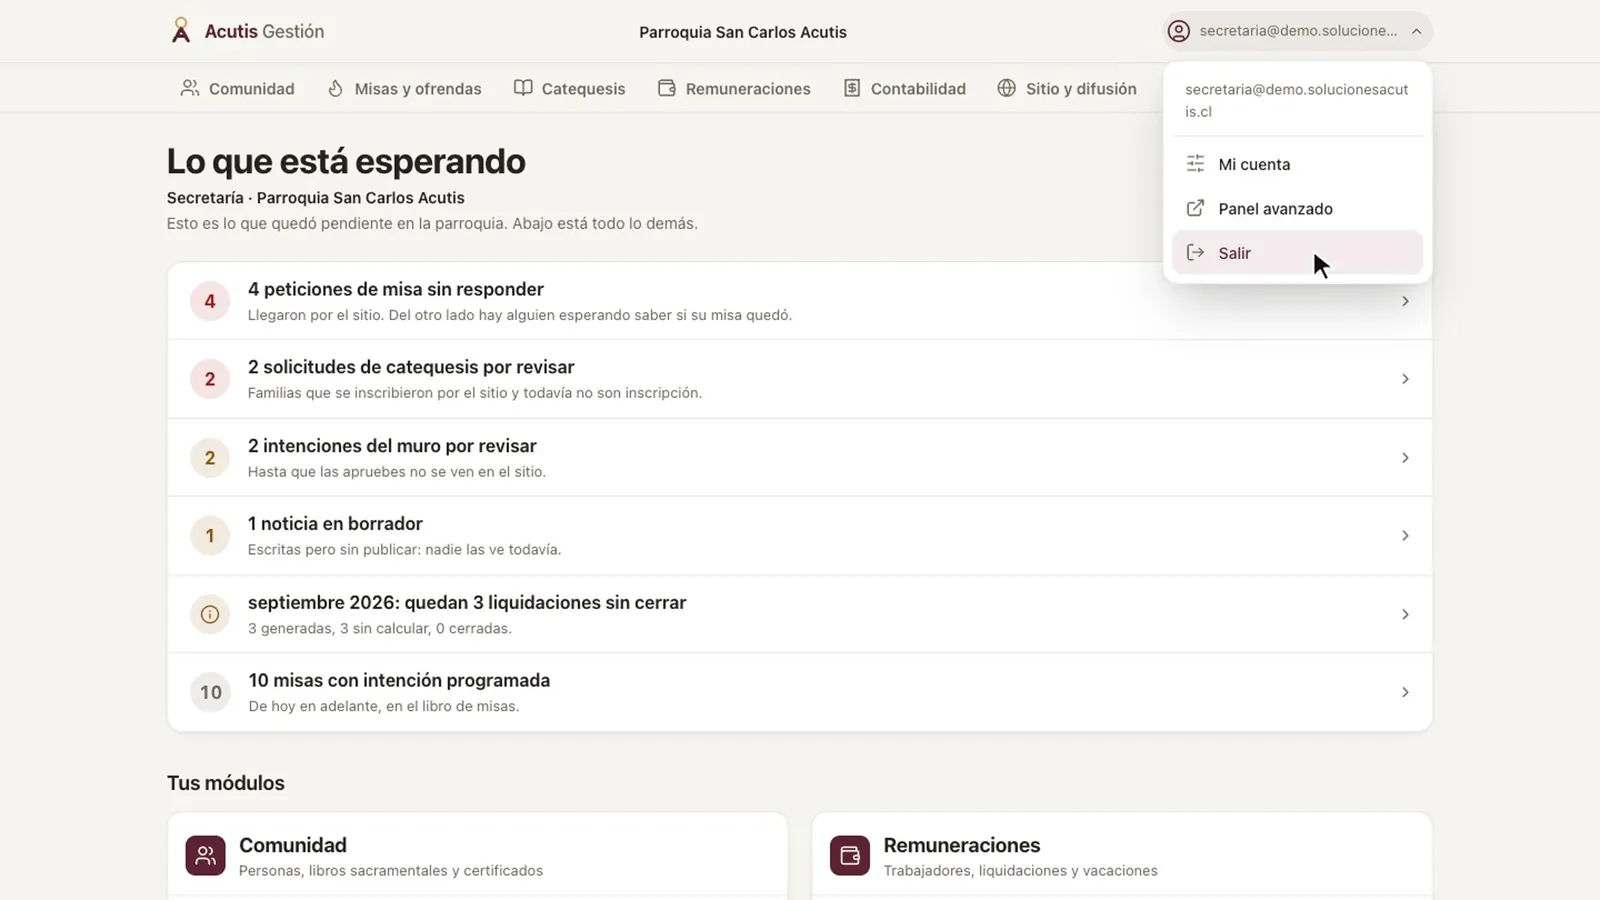Expand chevron on peticiones de misa row
Screen dimensions: 1600x900
tap(1405, 301)
